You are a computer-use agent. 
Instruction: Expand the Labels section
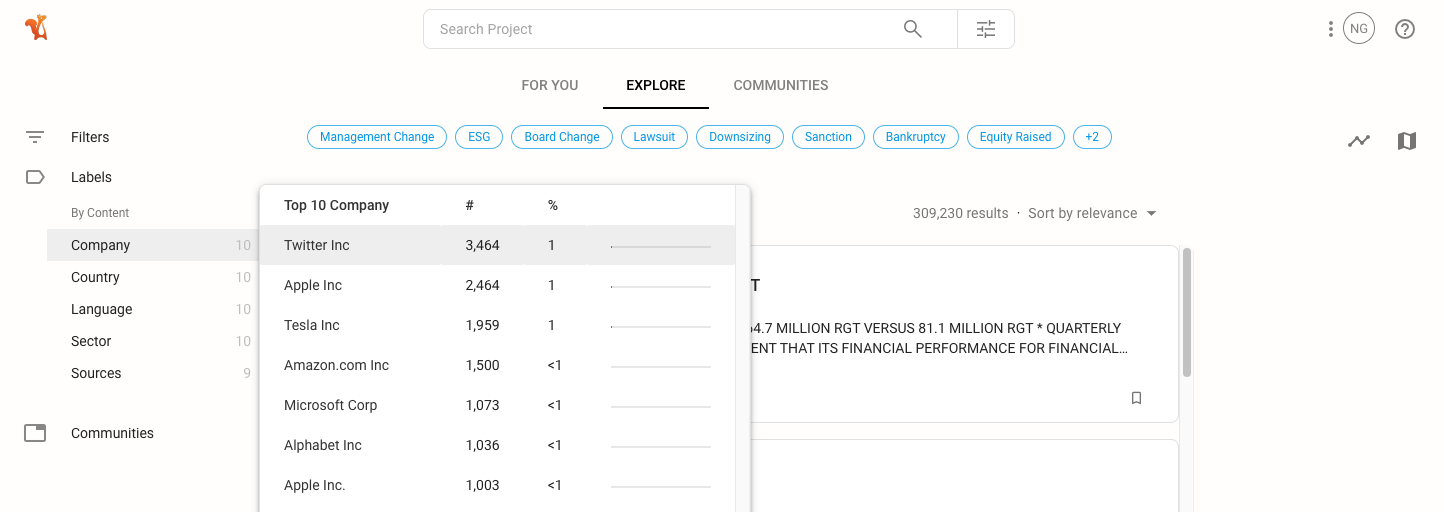coord(91,177)
